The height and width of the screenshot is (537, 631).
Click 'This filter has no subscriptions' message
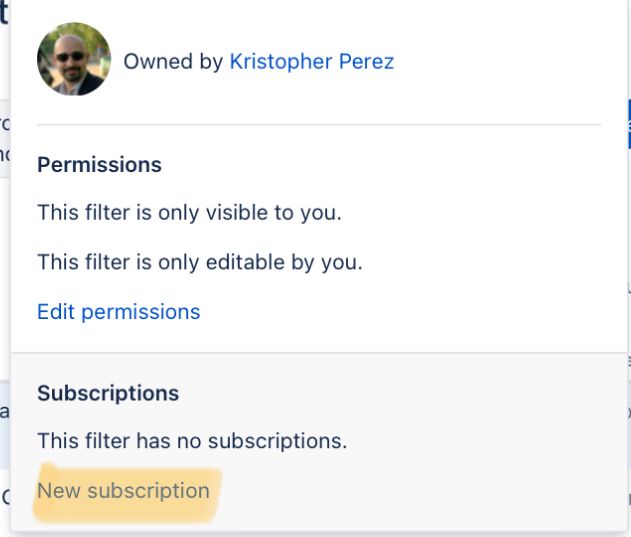(x=192, y=441)
